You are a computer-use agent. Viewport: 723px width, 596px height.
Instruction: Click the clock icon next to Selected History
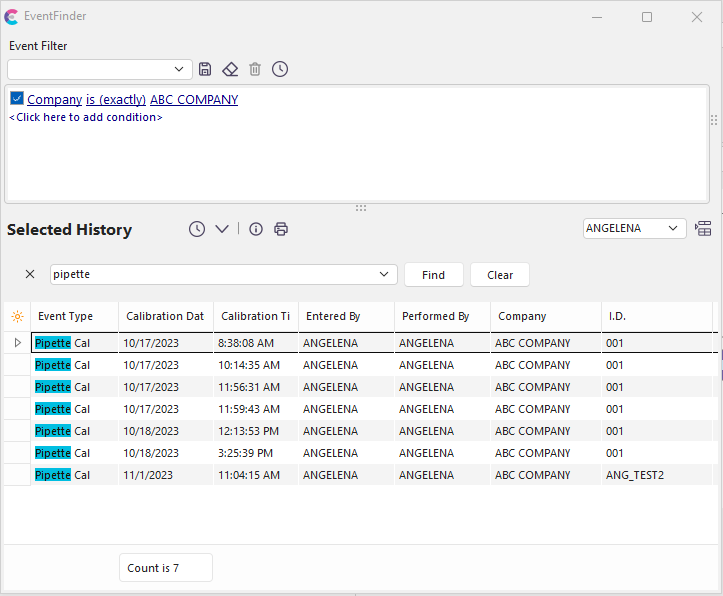click(197, 229)
